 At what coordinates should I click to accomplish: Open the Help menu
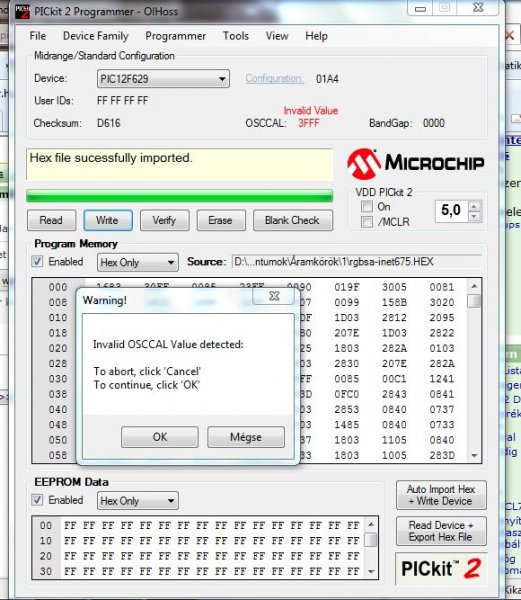316,36
